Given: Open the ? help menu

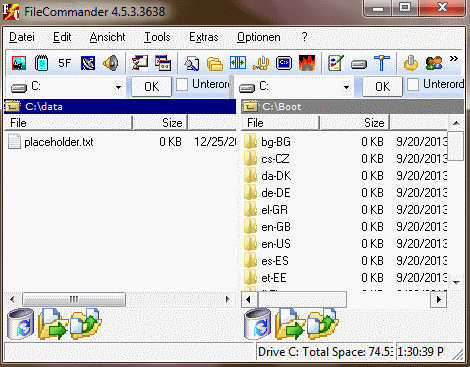Looking at the screenshot, I should [304, 37].
